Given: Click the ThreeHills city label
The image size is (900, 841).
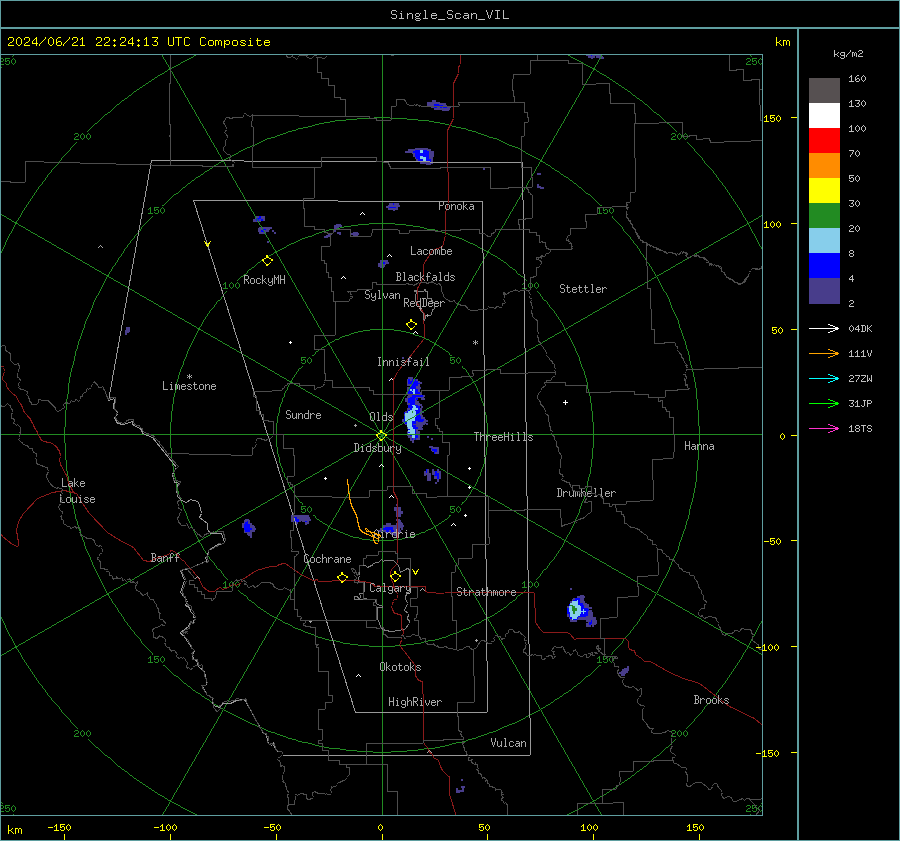Looking at the screenshot, I should tap(503, 437).
